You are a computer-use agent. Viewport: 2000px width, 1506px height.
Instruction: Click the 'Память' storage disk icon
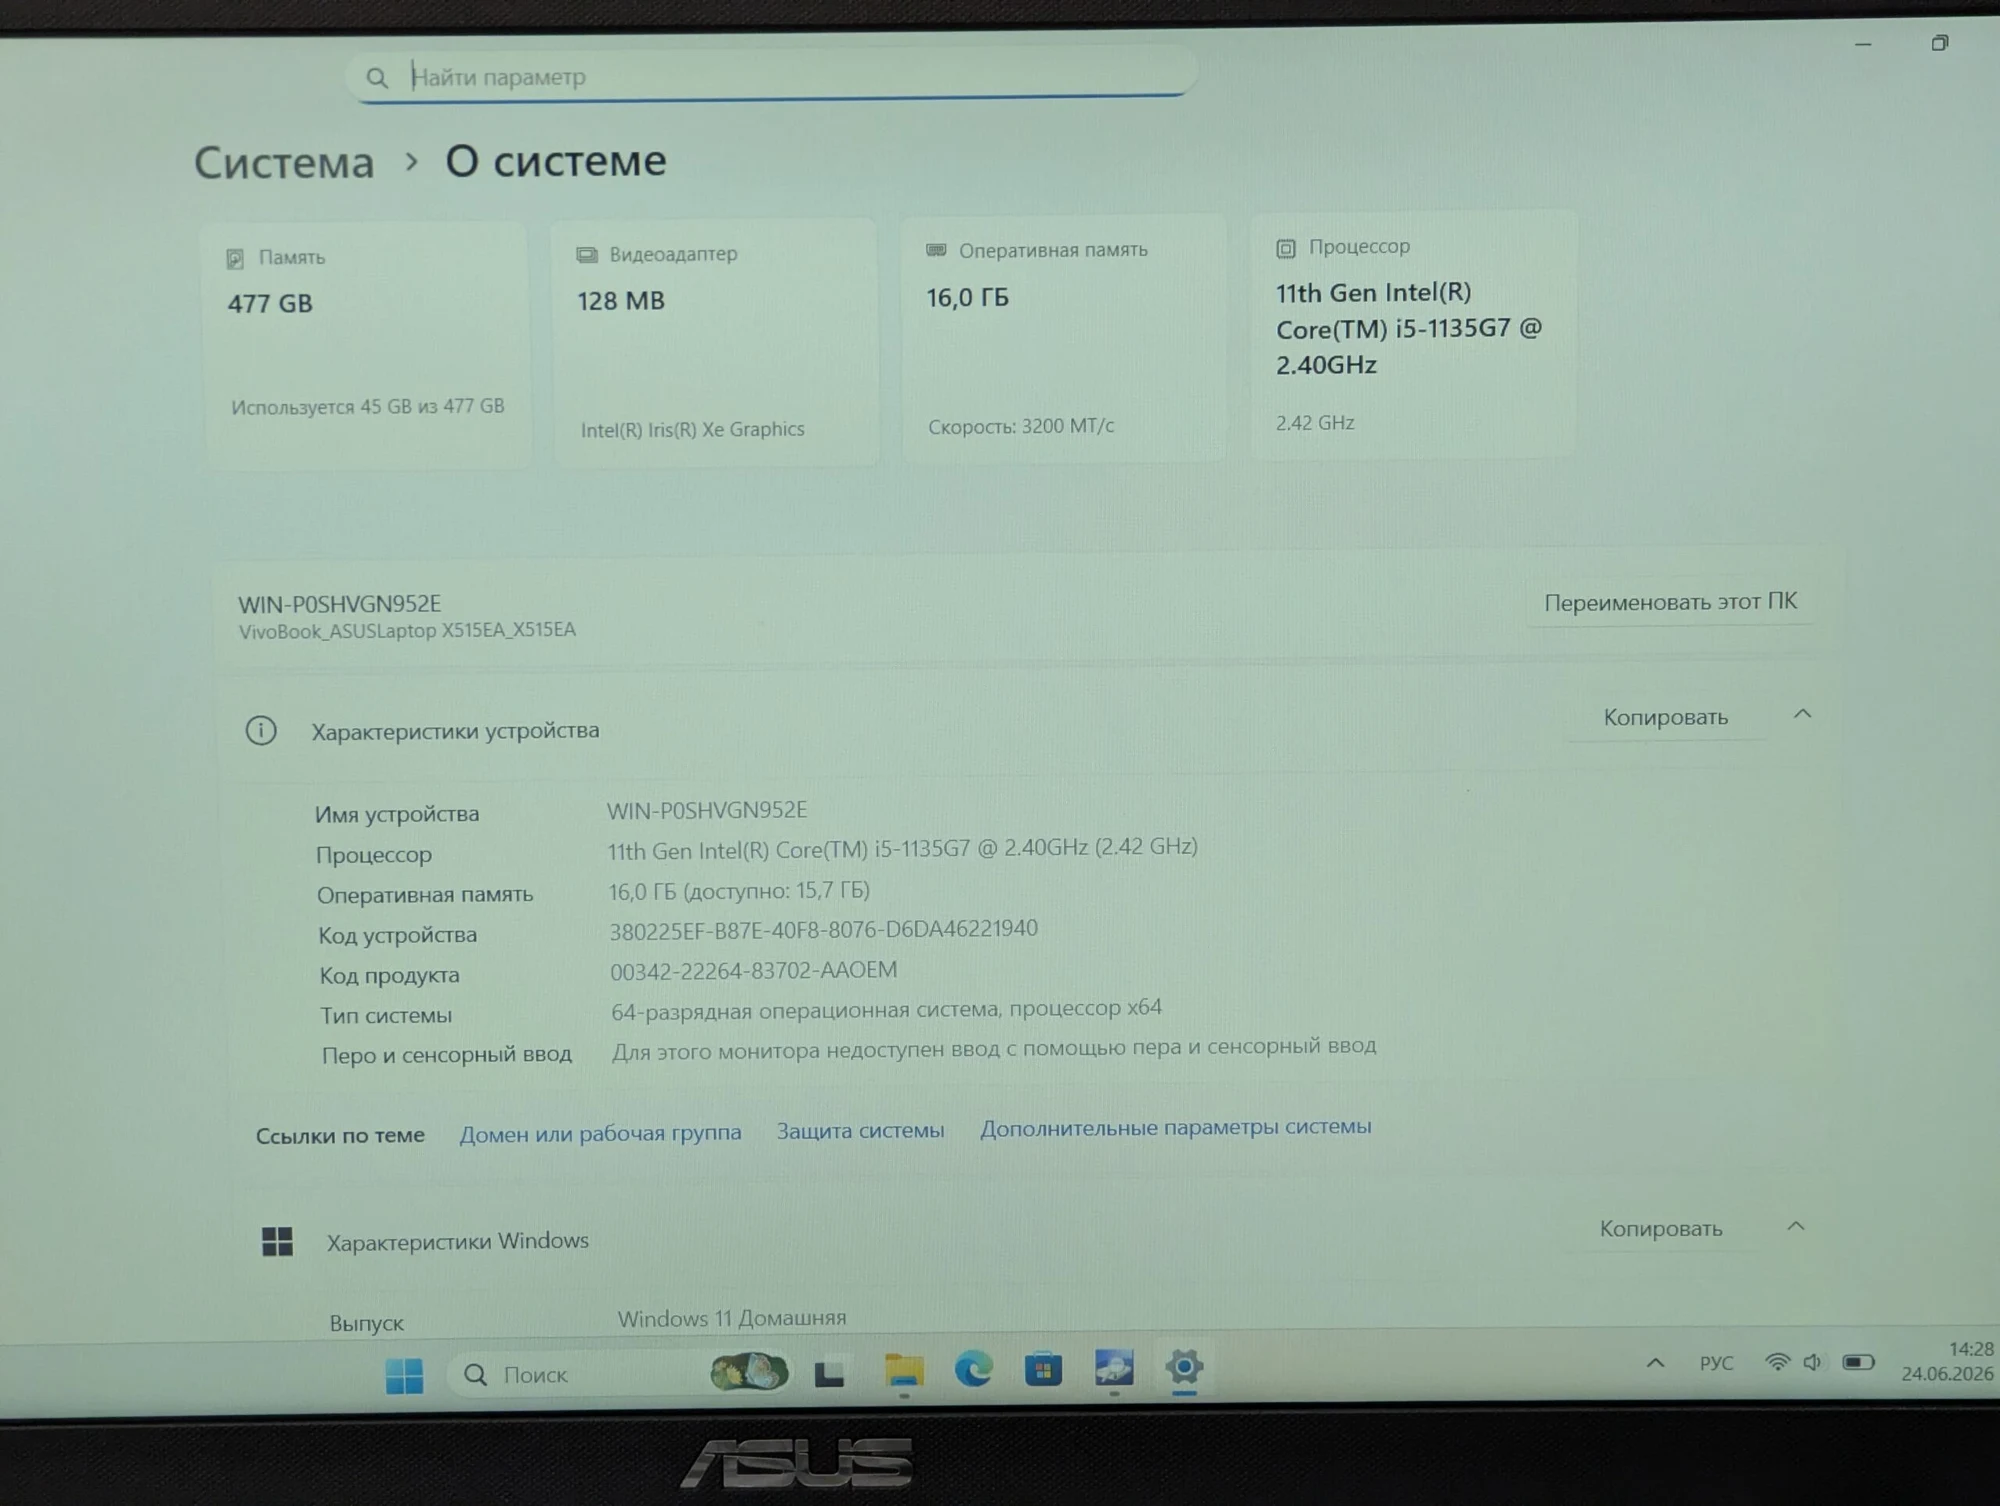[x=235, y=259]
